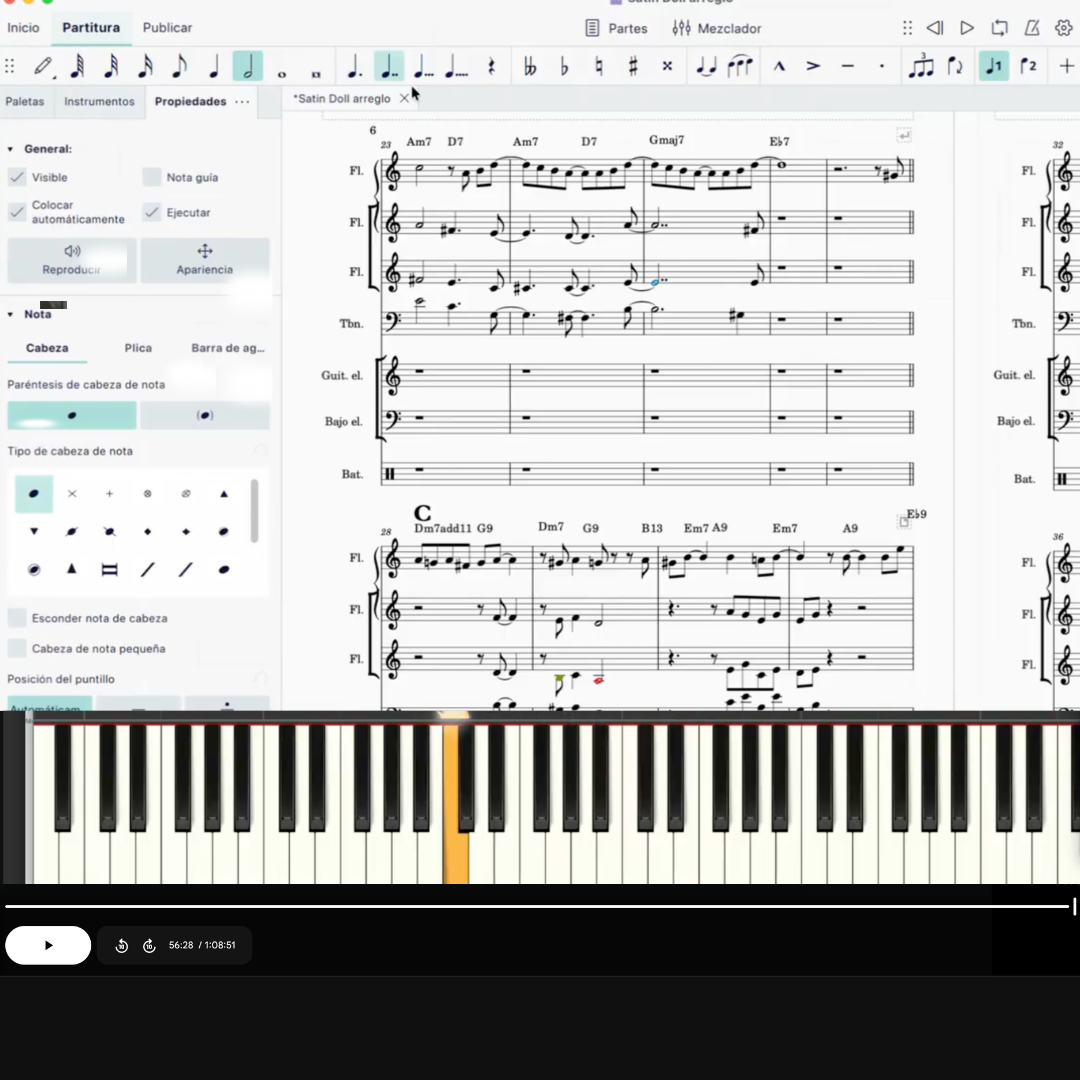The height and width of the screenshot is (1080, 1080).
Task: Insert a rest from toolbar
Action: [x=491, y=66]
